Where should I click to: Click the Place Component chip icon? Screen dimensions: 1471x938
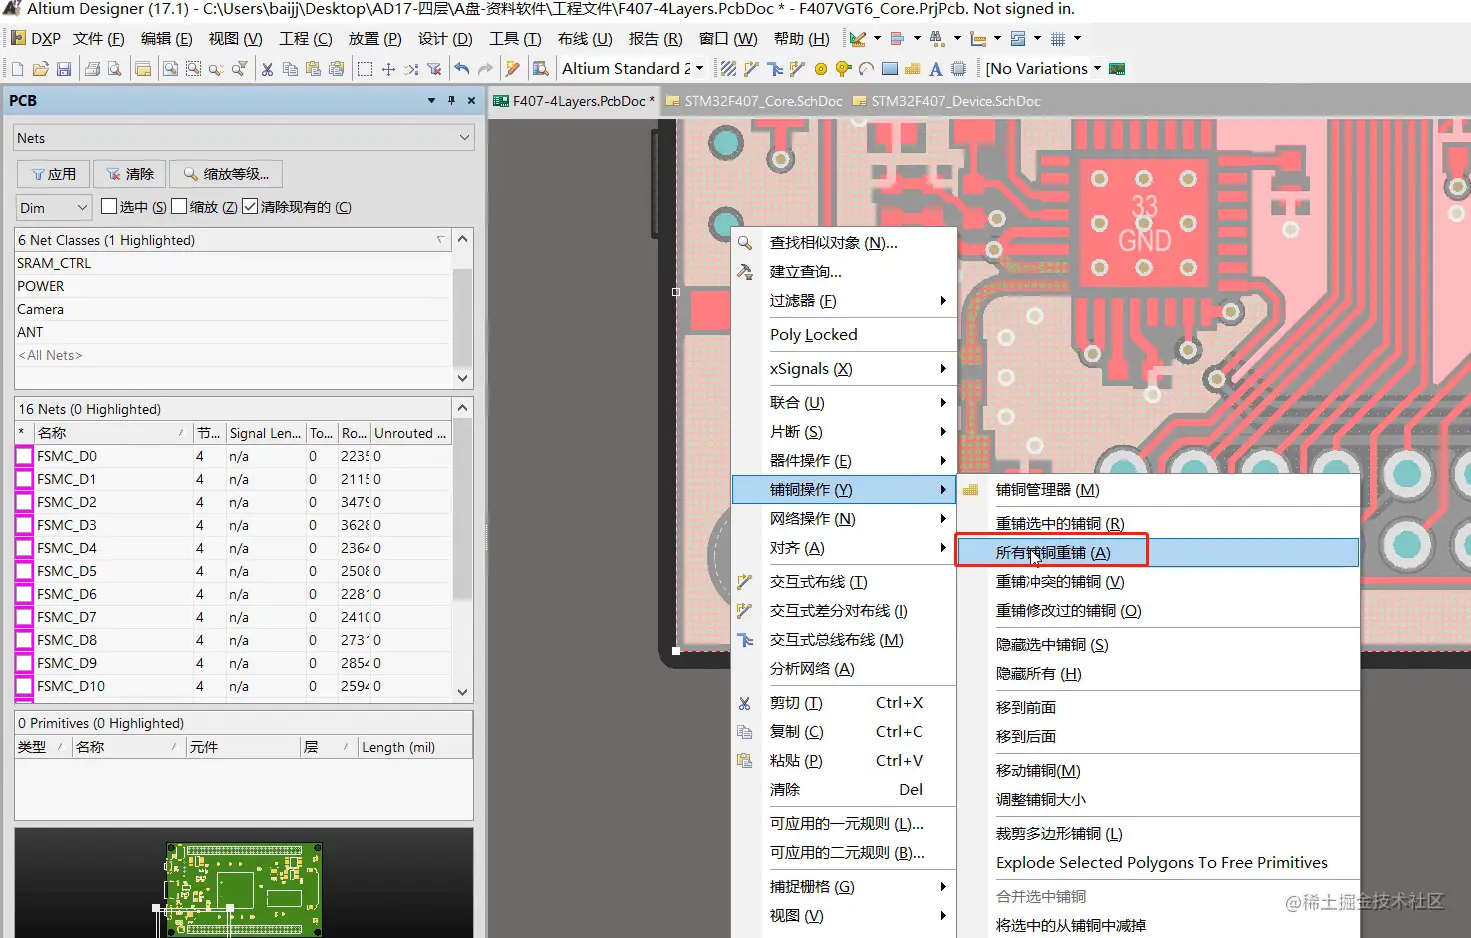tap(958, 69)
